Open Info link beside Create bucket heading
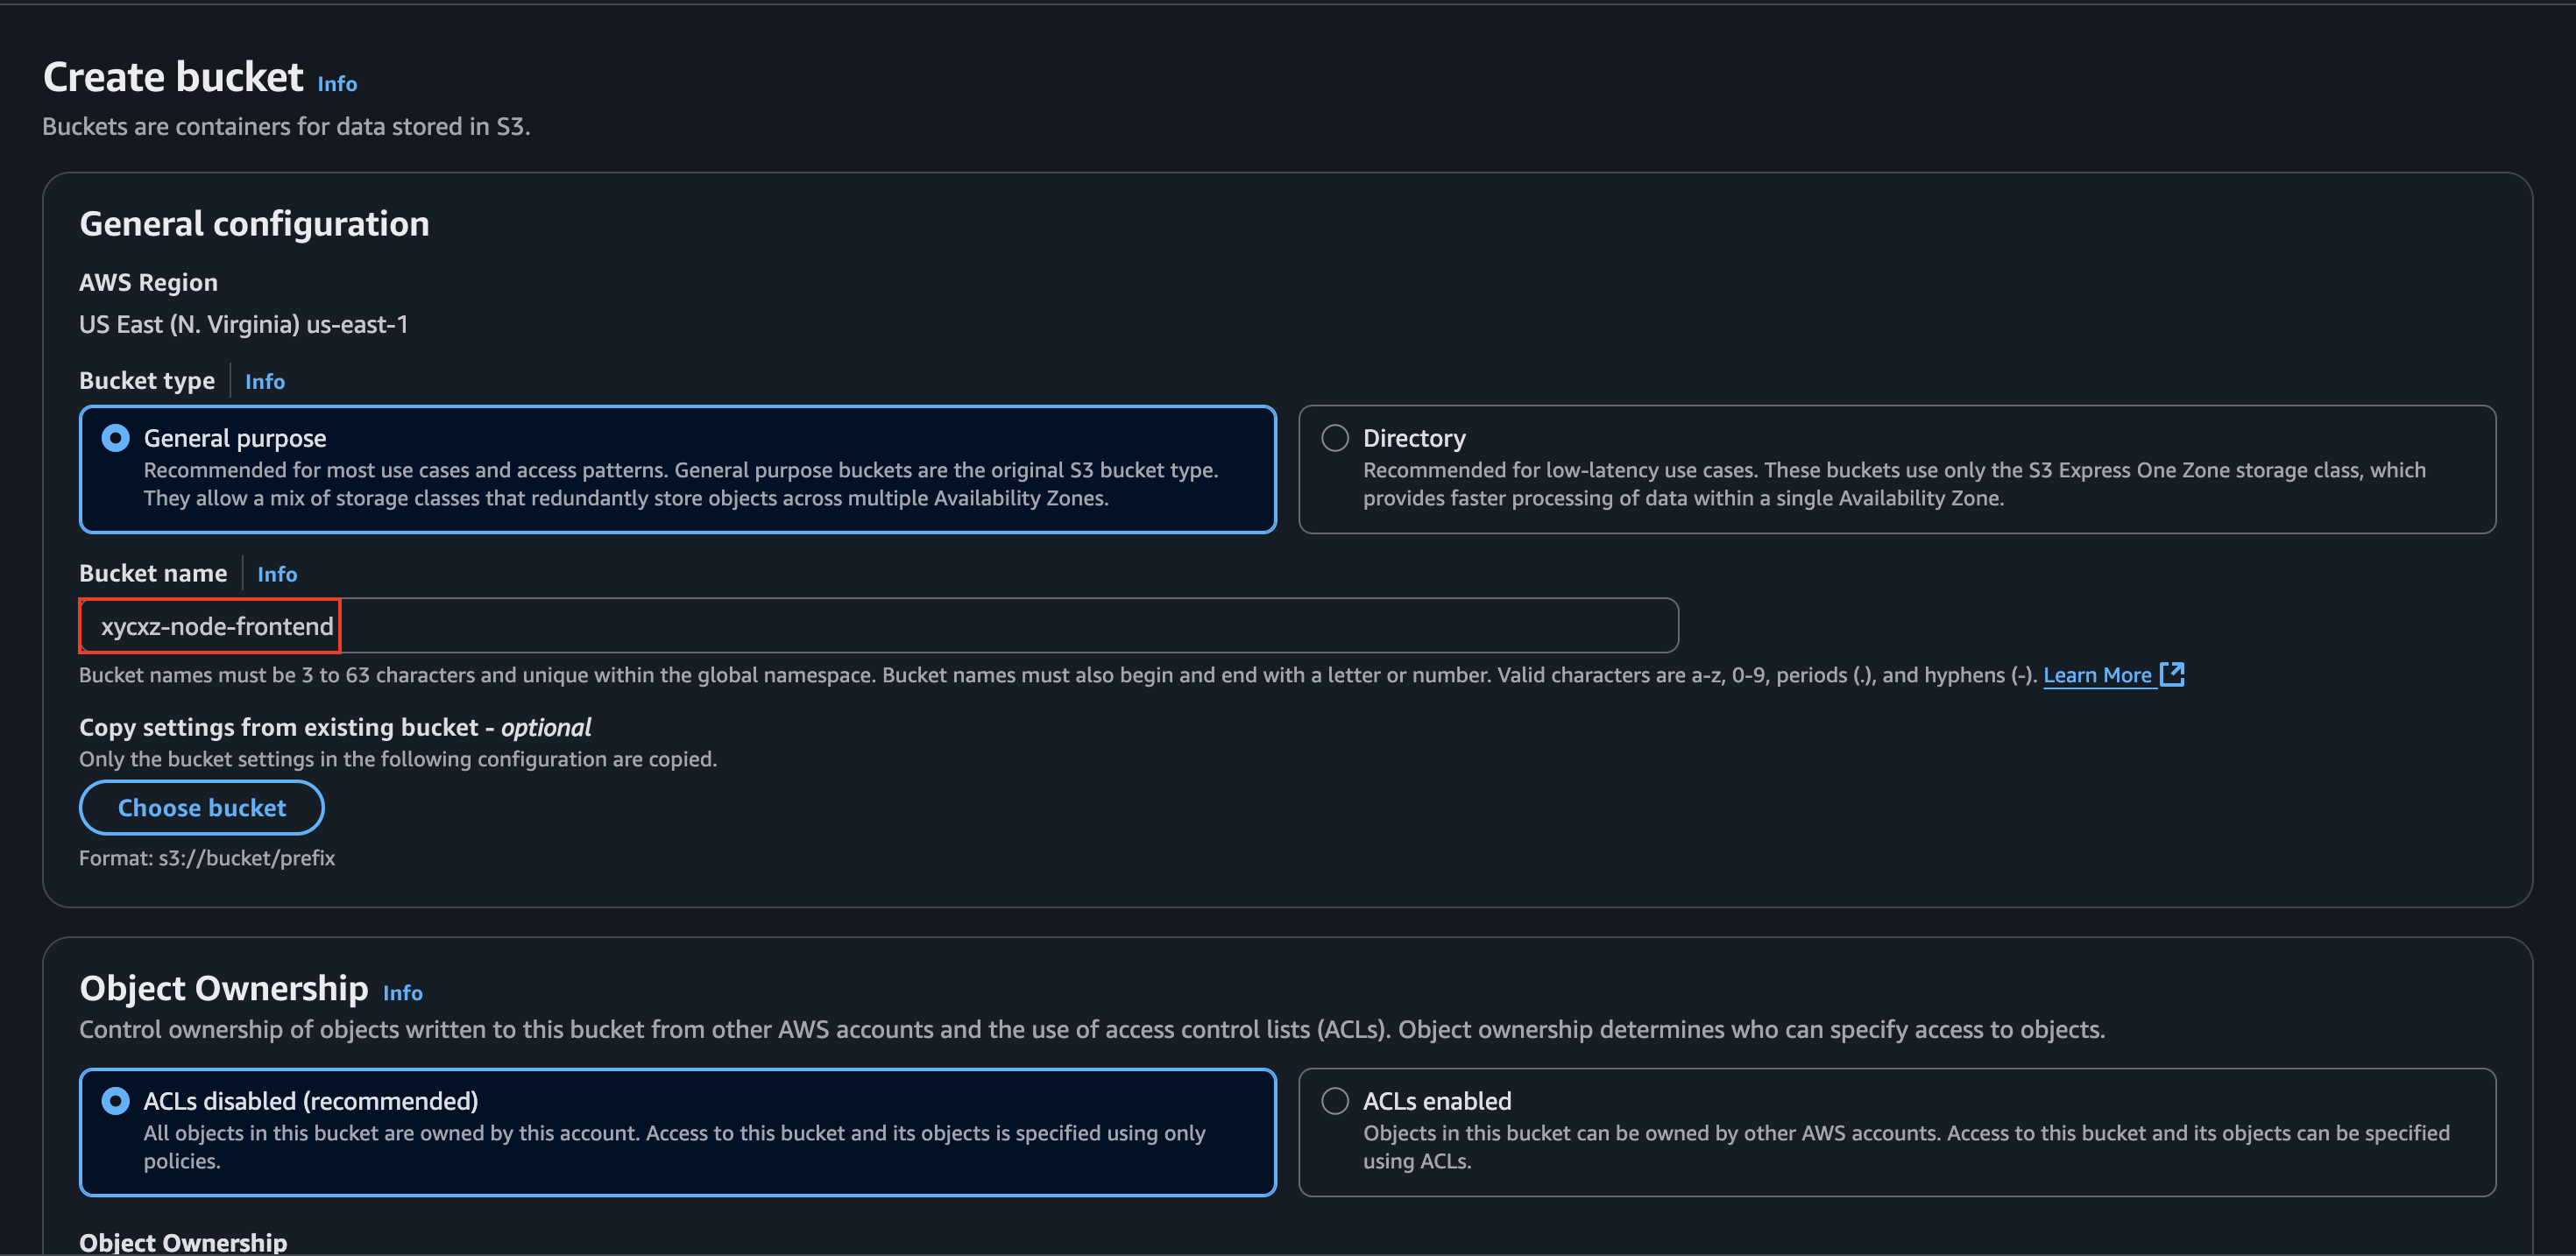This screenshot has height=1256, width=2576. [337, 84]
